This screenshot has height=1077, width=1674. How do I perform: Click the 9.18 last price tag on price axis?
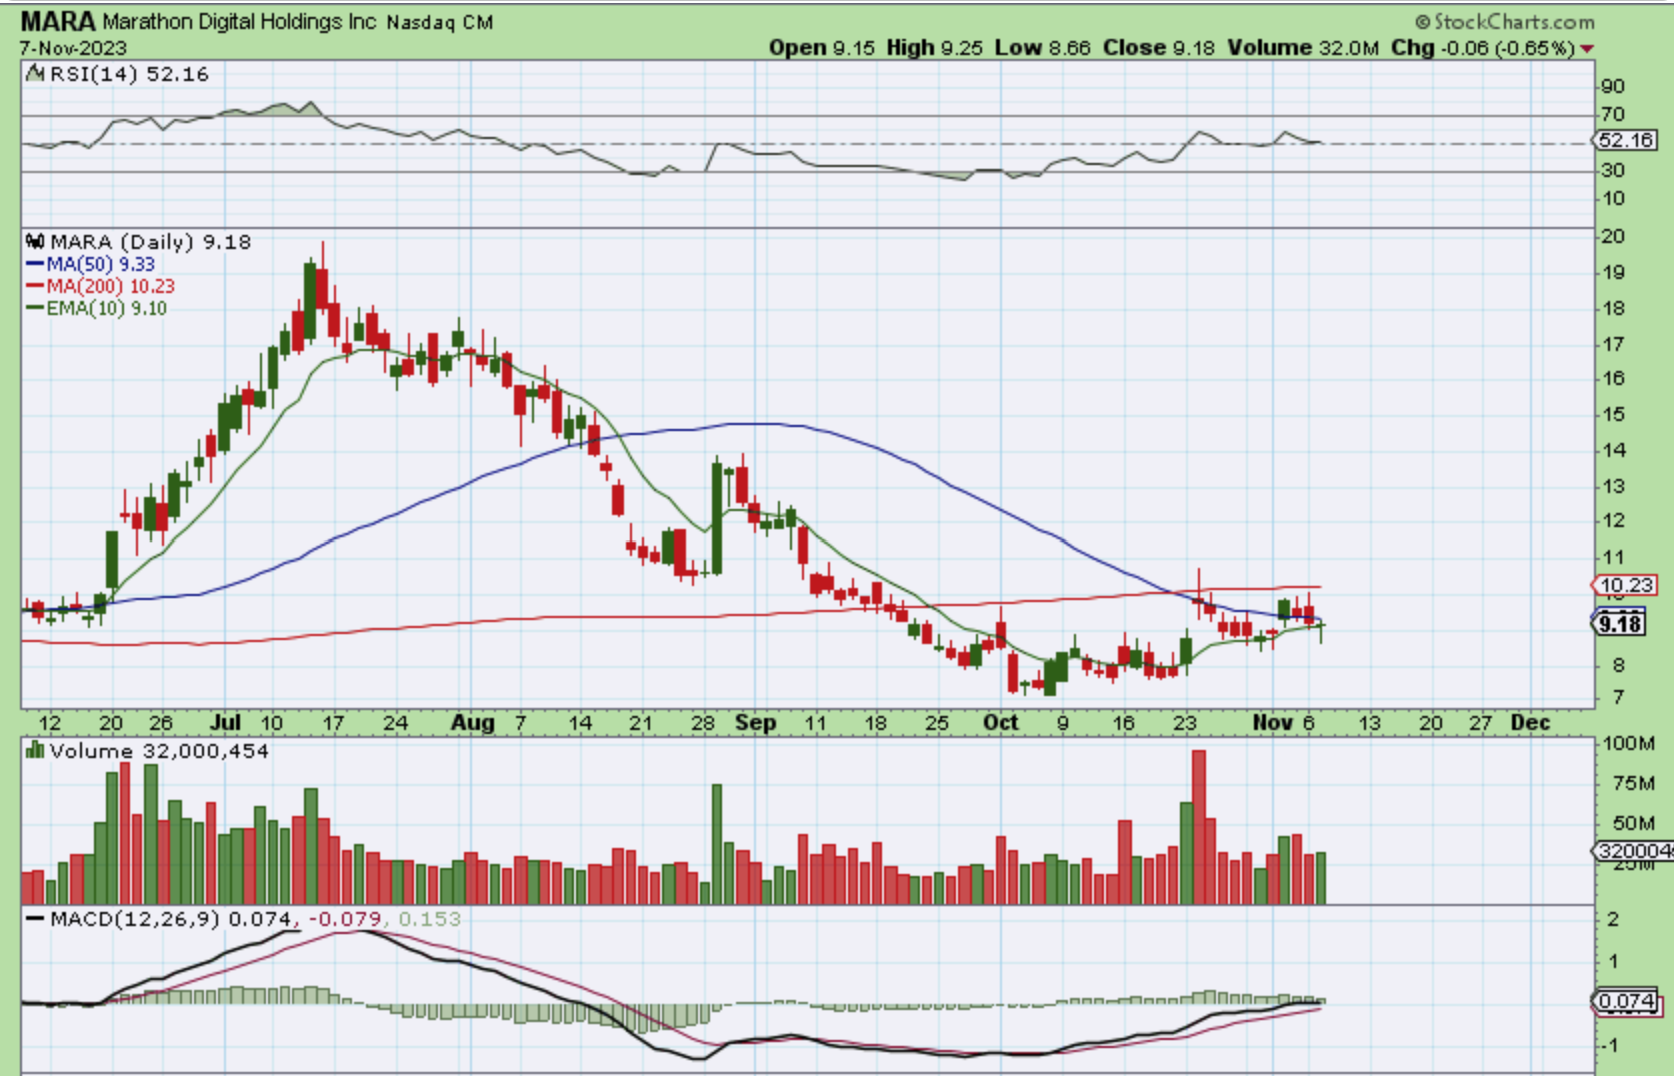pos(1620,624)
